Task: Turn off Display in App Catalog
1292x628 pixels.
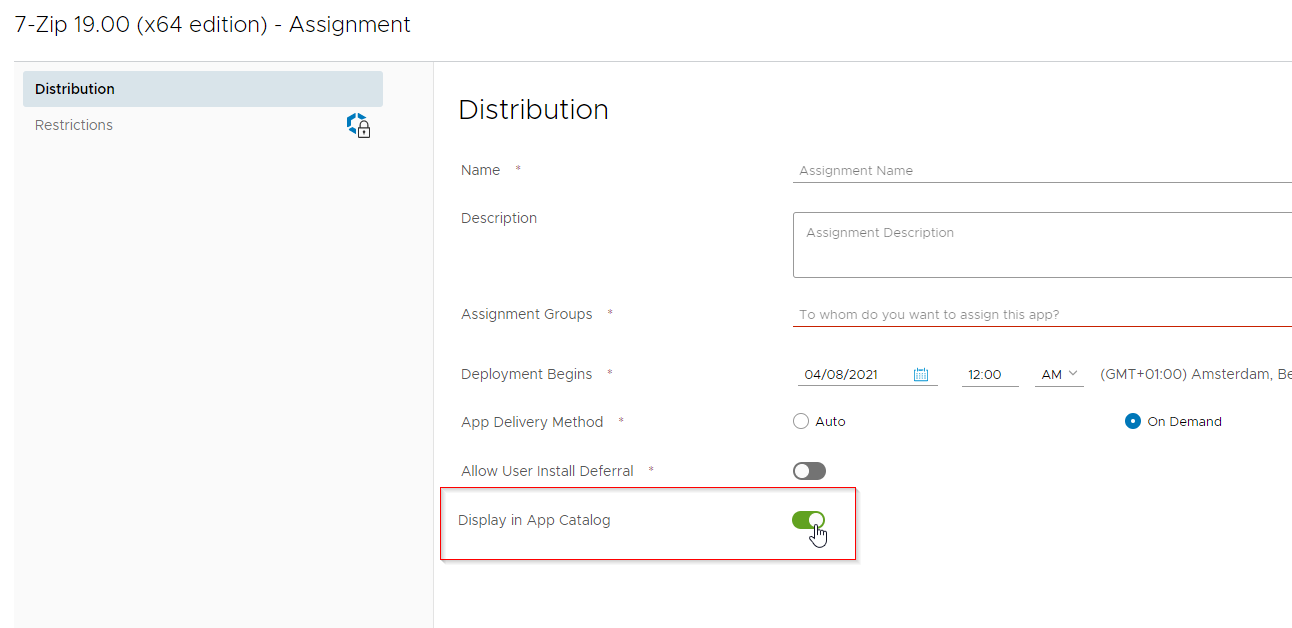Action: (x=809, y=520)
